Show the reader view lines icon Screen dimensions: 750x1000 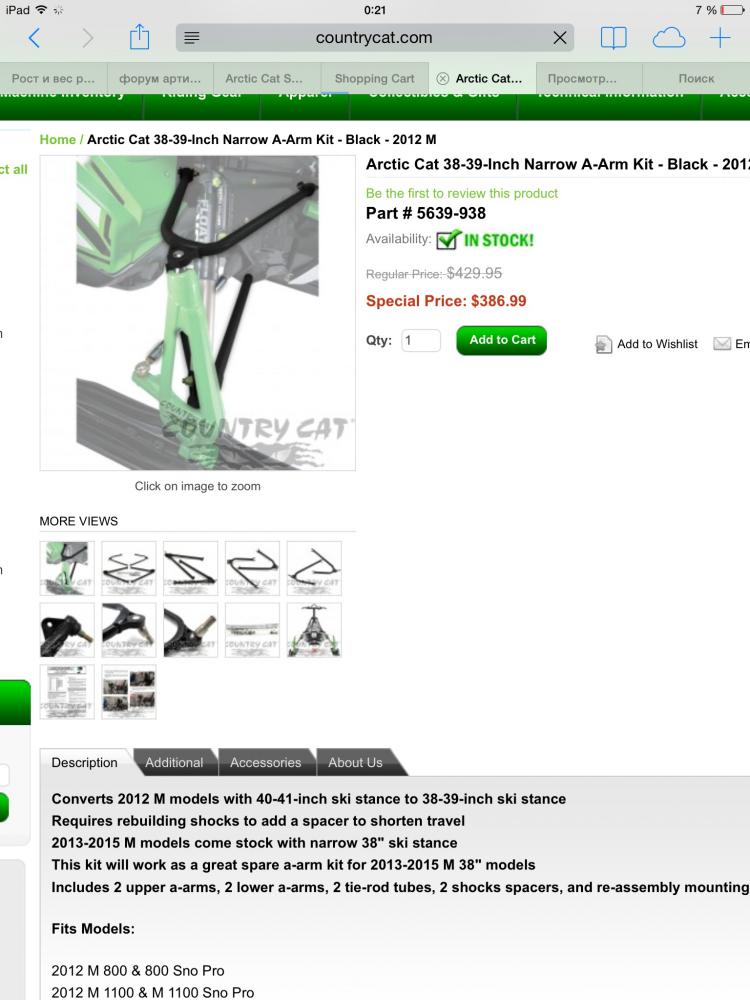coord(191,38)
